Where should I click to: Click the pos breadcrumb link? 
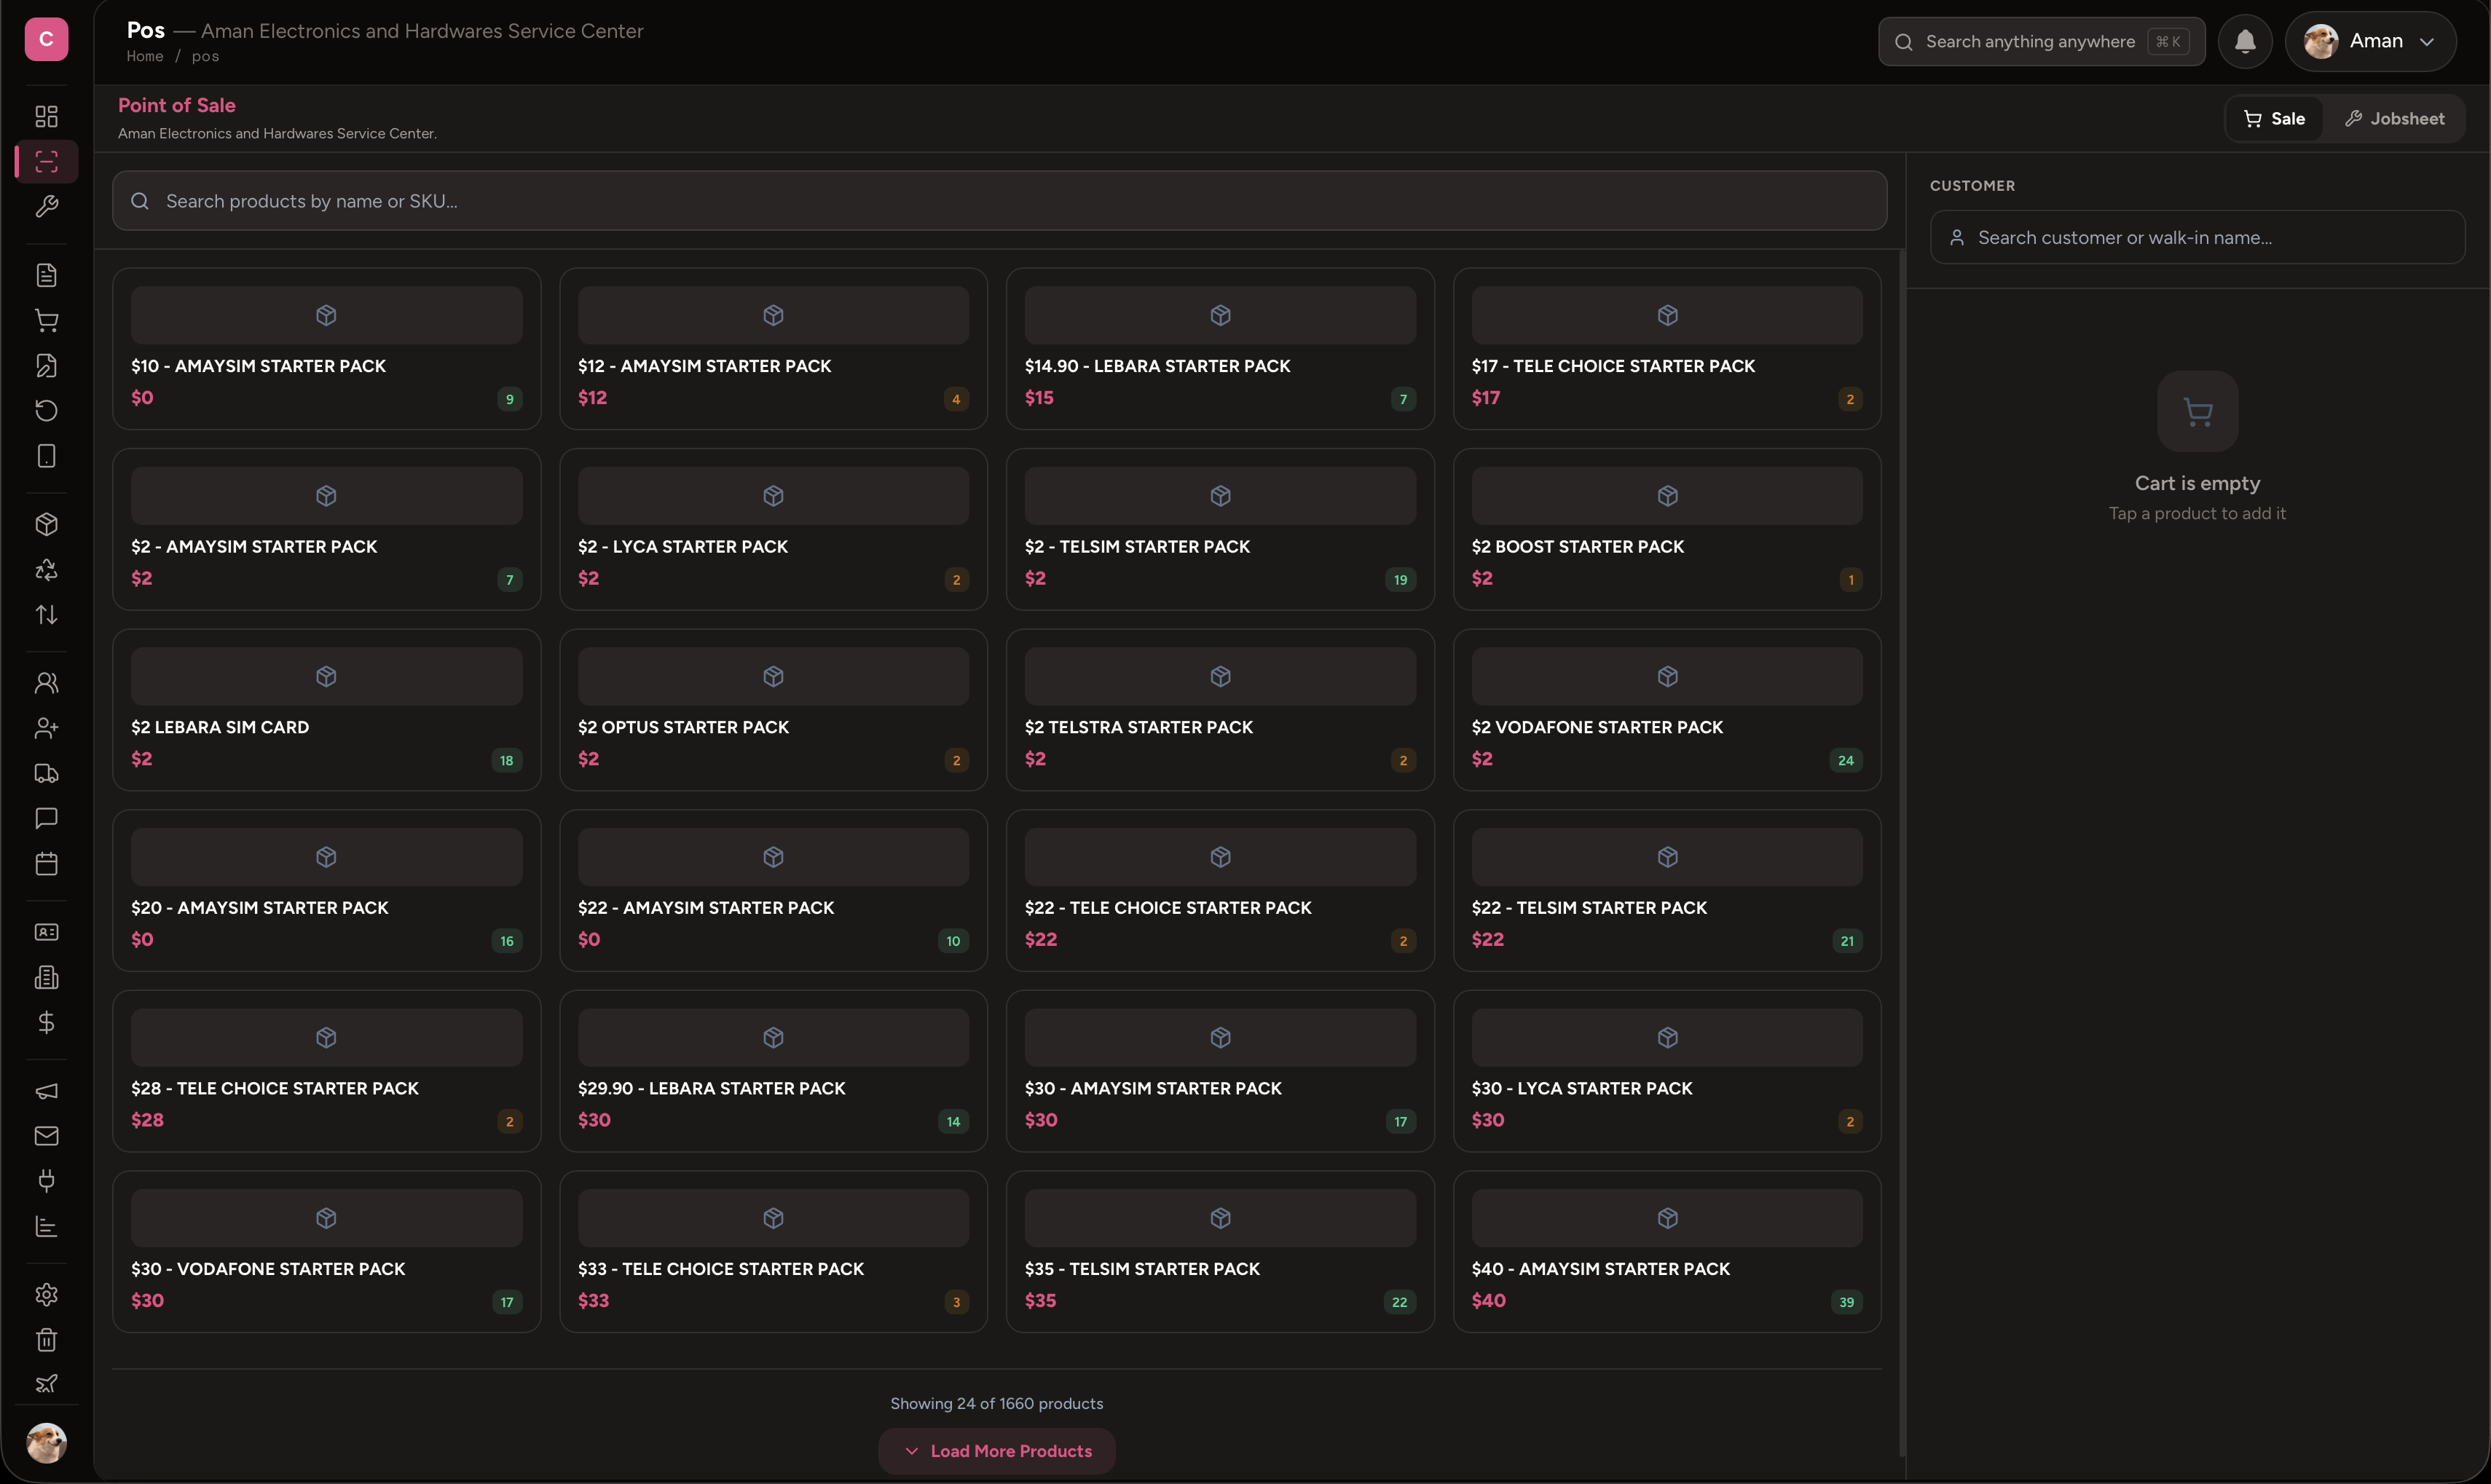(x=205, y=57)
